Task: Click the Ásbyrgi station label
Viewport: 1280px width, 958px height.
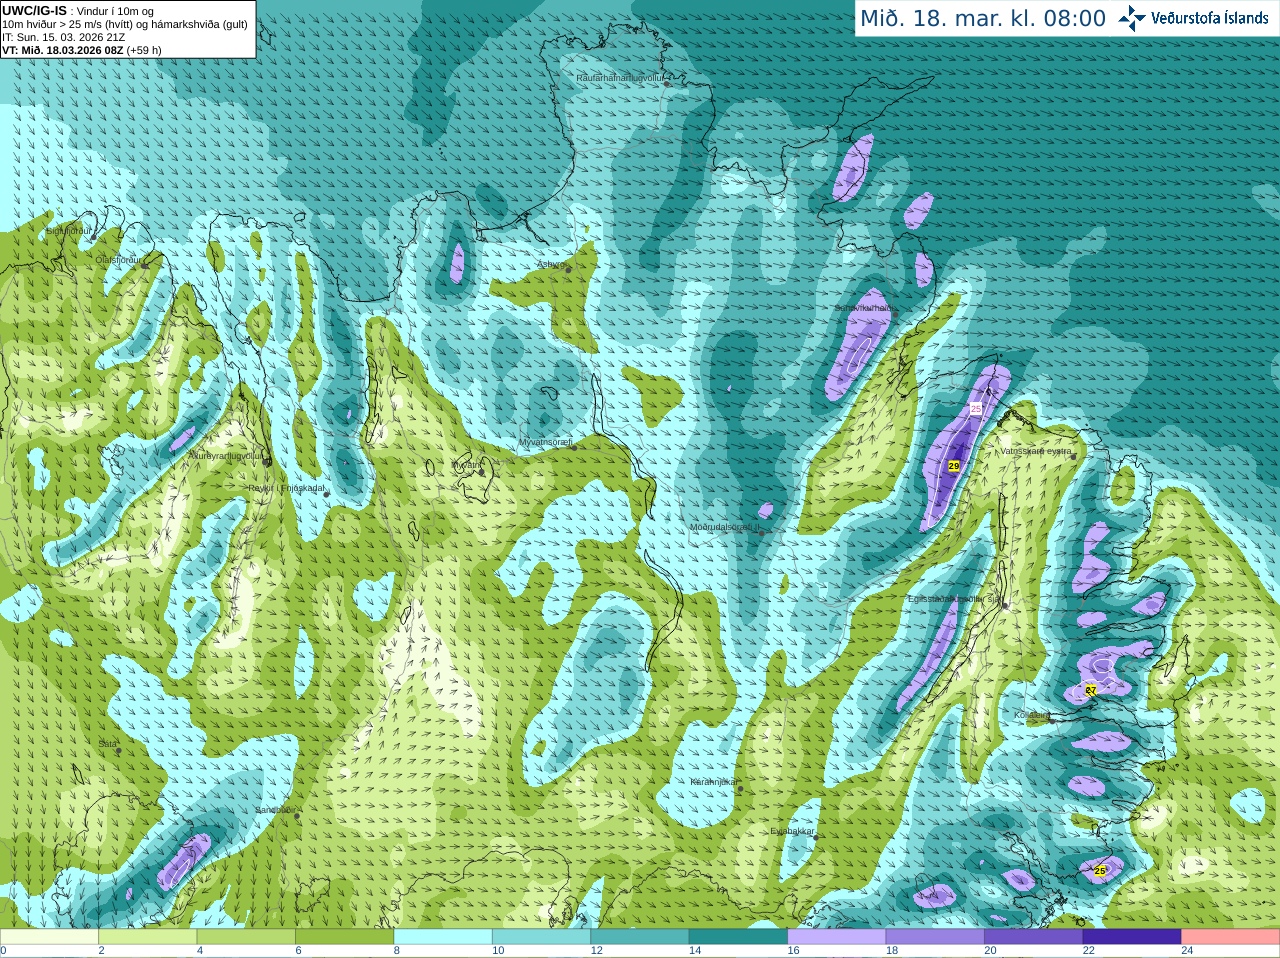Action: click(551, 264)
